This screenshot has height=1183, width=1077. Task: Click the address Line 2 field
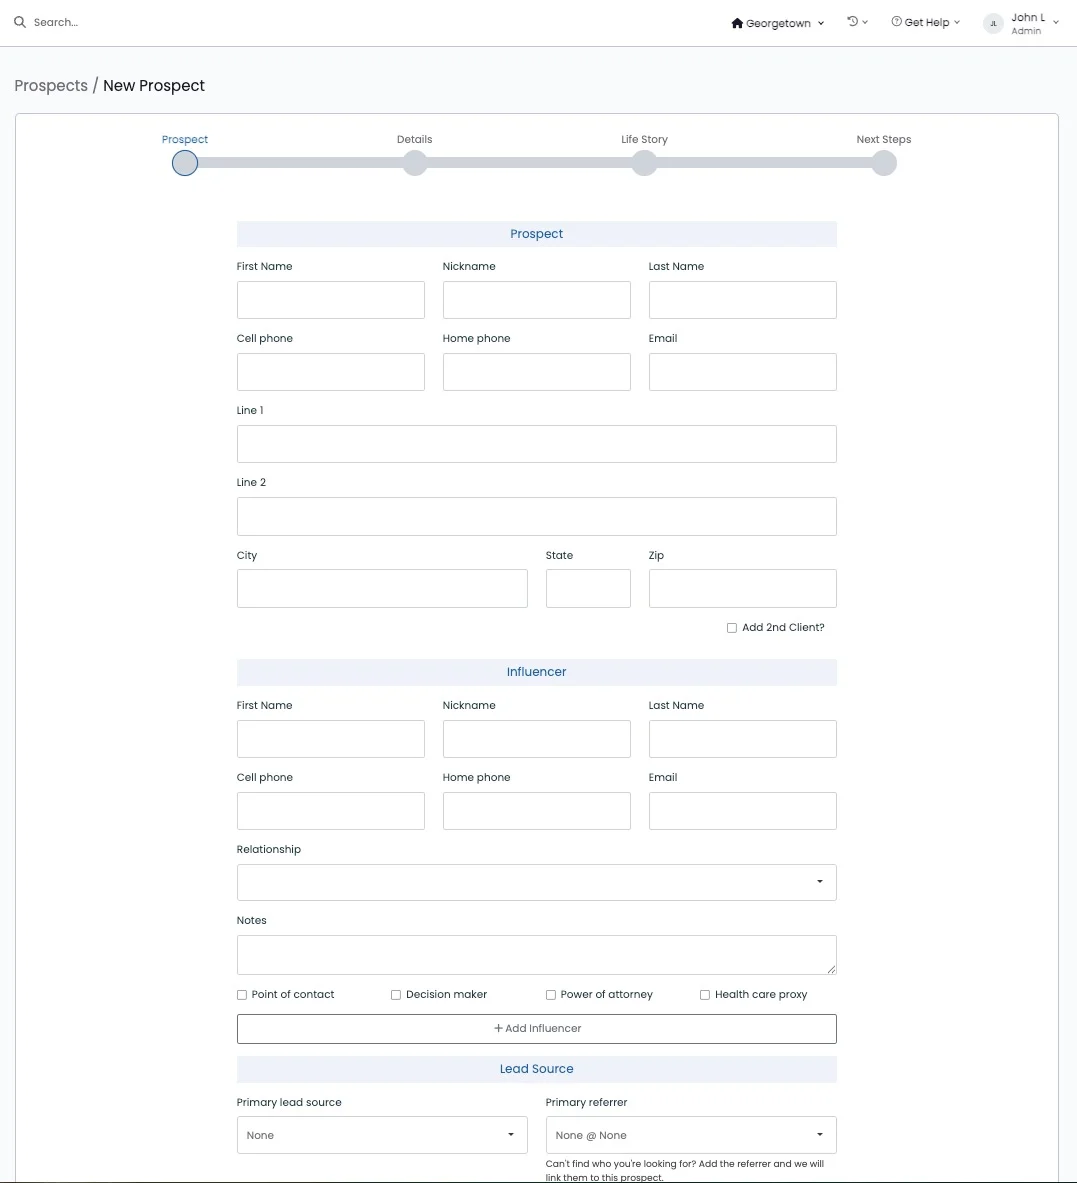[536, 516]
